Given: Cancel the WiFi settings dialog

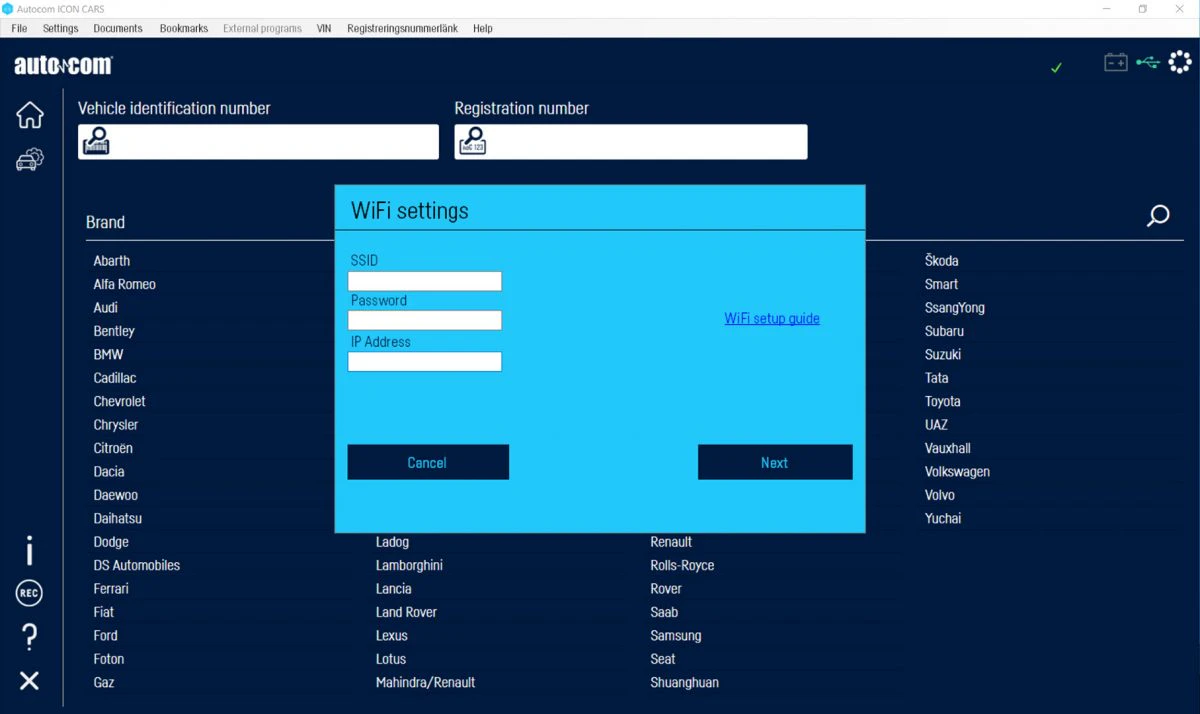Looking at the screenshot, I should pos(428,462).
